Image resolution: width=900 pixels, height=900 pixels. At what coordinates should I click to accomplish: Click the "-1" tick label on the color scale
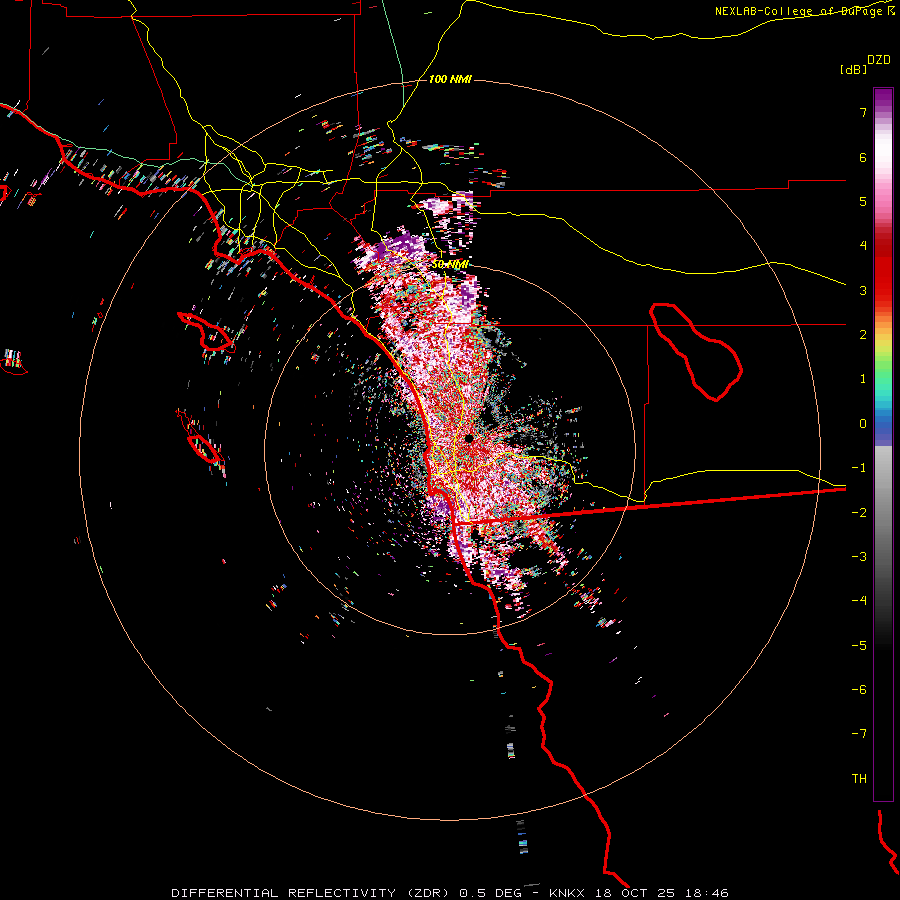pyautogui.click(x=859, y=468)
